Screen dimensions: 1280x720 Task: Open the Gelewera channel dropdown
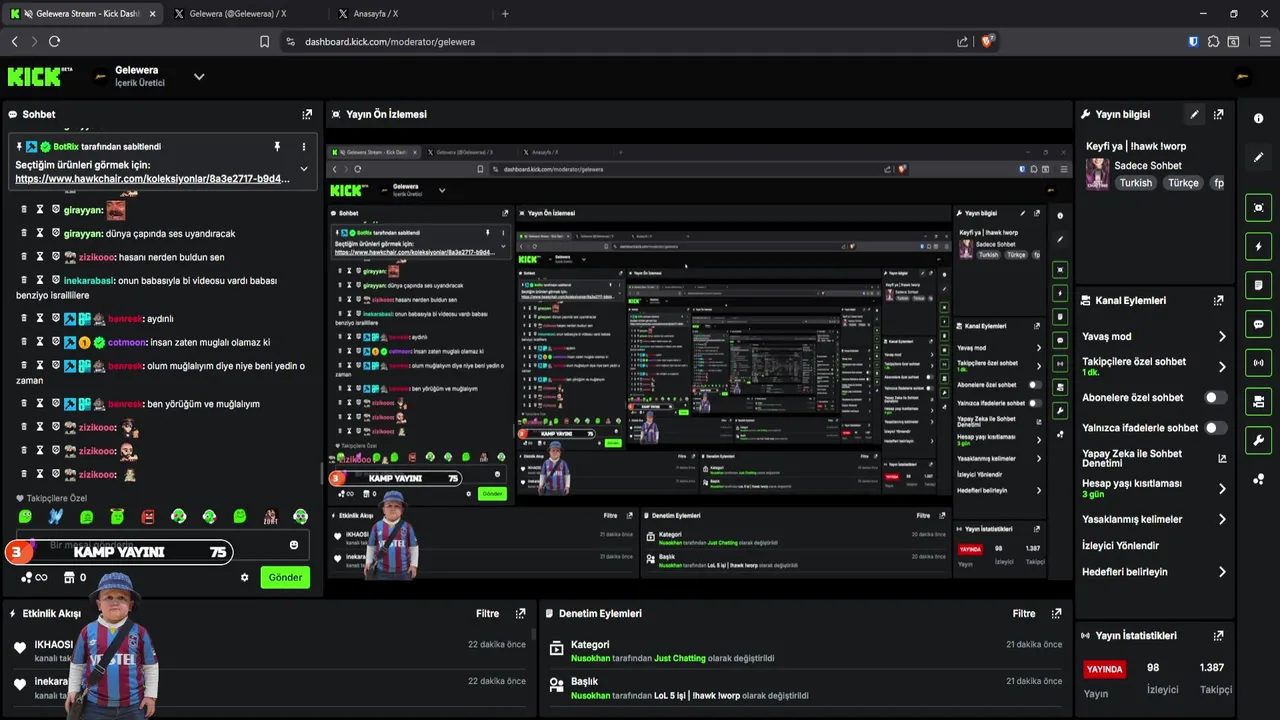(199, 77)
